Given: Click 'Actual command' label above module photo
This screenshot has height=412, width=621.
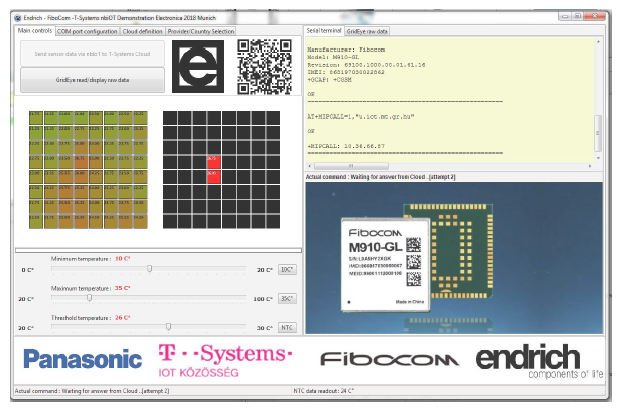Looking at the screenshot, I should (380, 177).
